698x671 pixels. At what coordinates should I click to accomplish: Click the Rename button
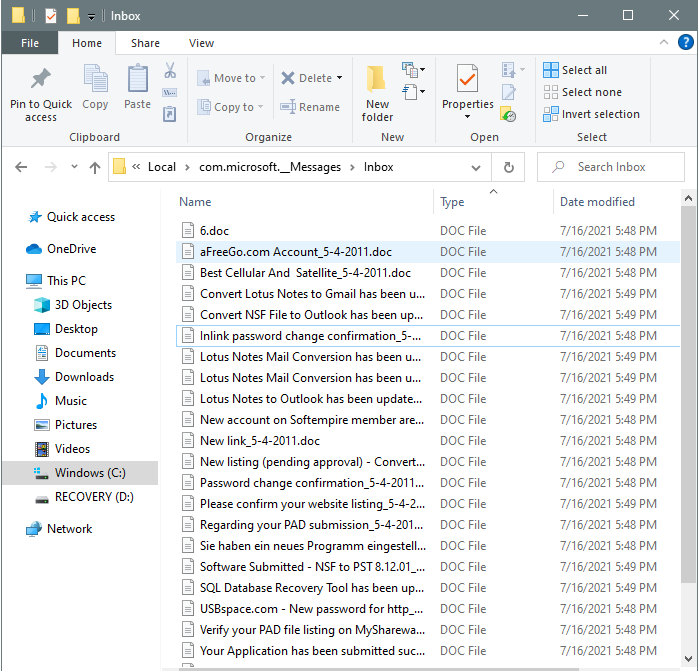[310, 107]
